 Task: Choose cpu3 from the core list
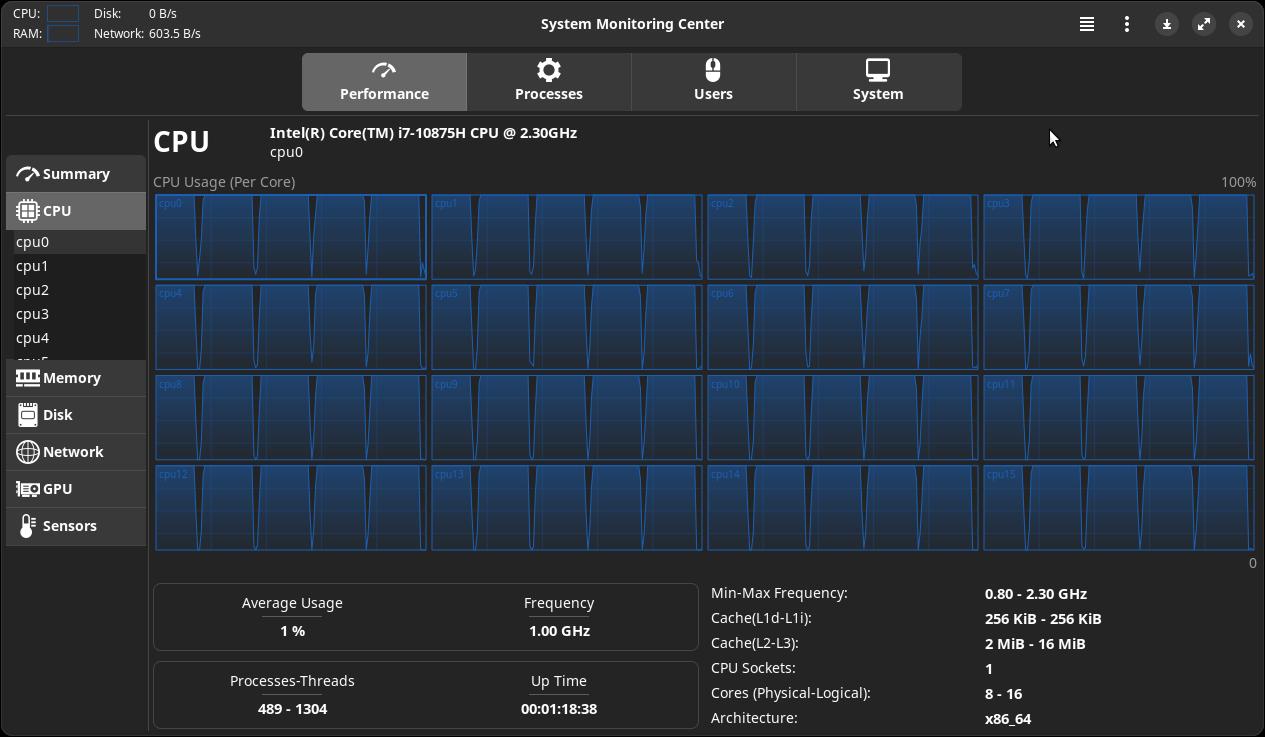pos(32,314)
